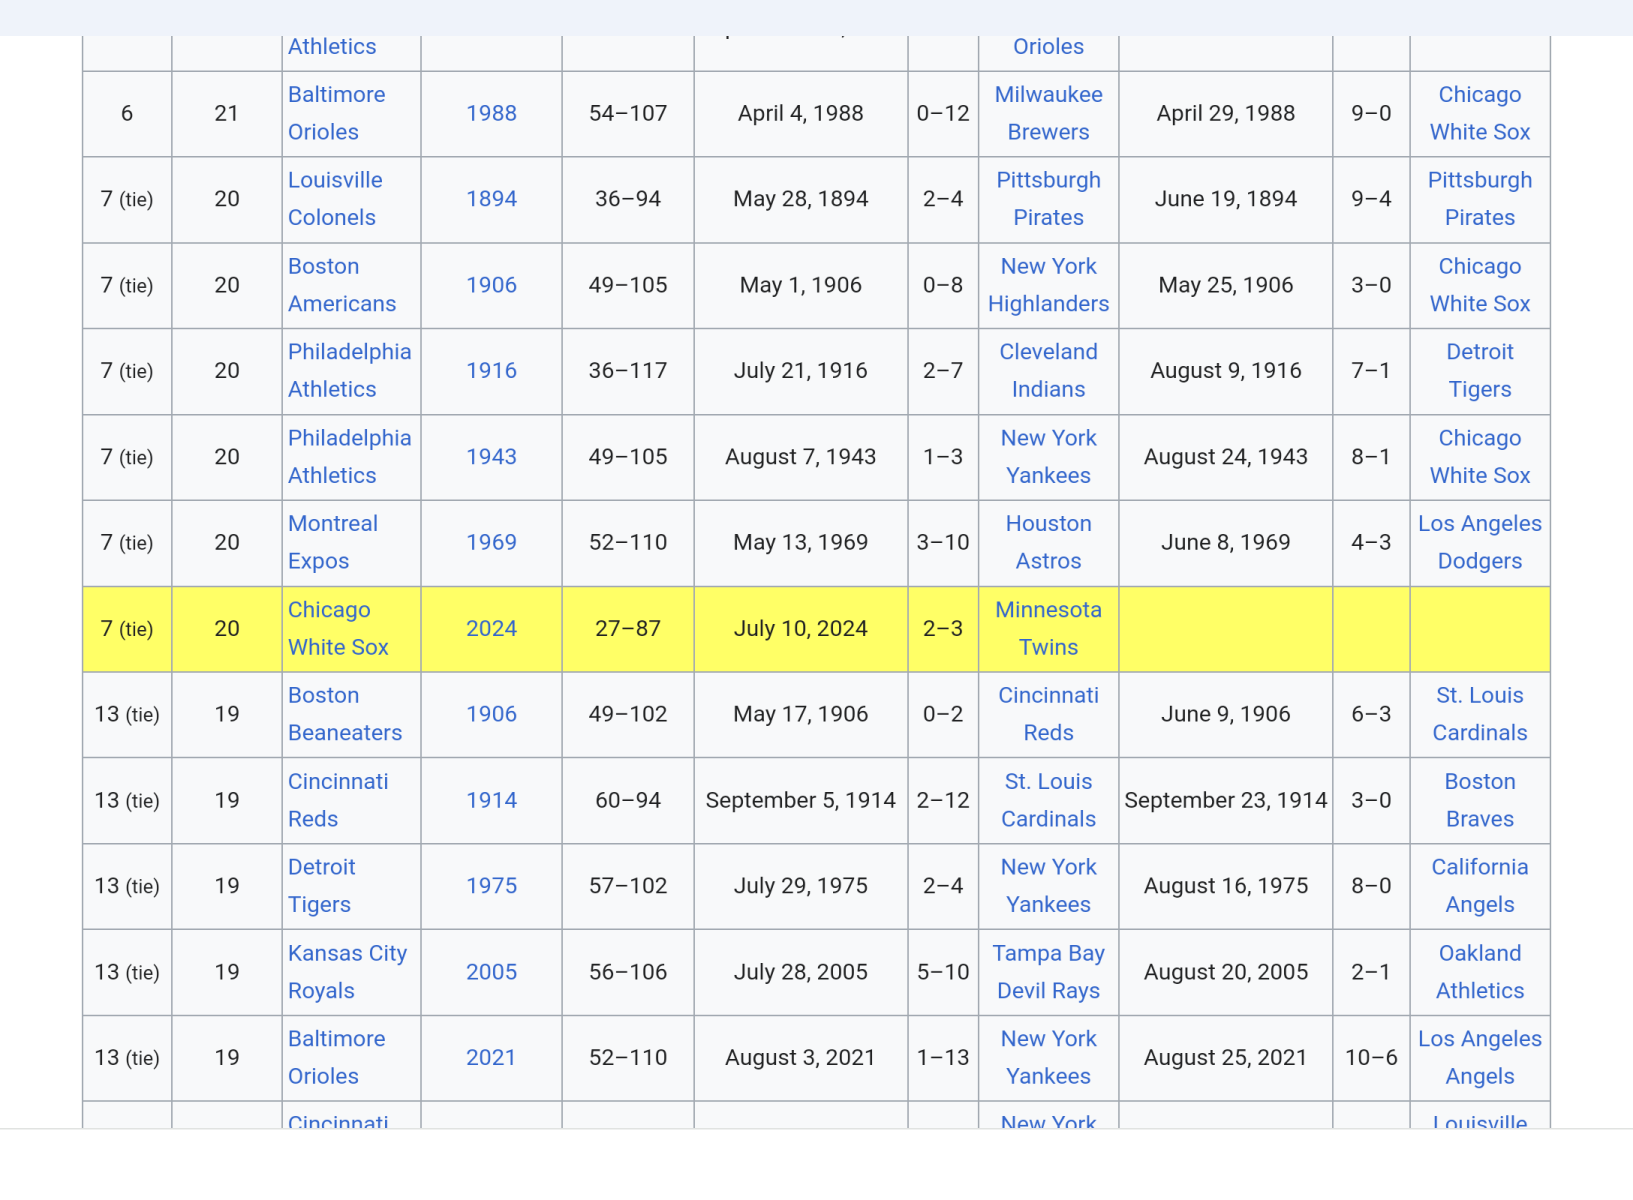Click the highlighted July 10, 2024 cell
The height and width of the screenshot is (1200, 1633).
pos(800,629)
